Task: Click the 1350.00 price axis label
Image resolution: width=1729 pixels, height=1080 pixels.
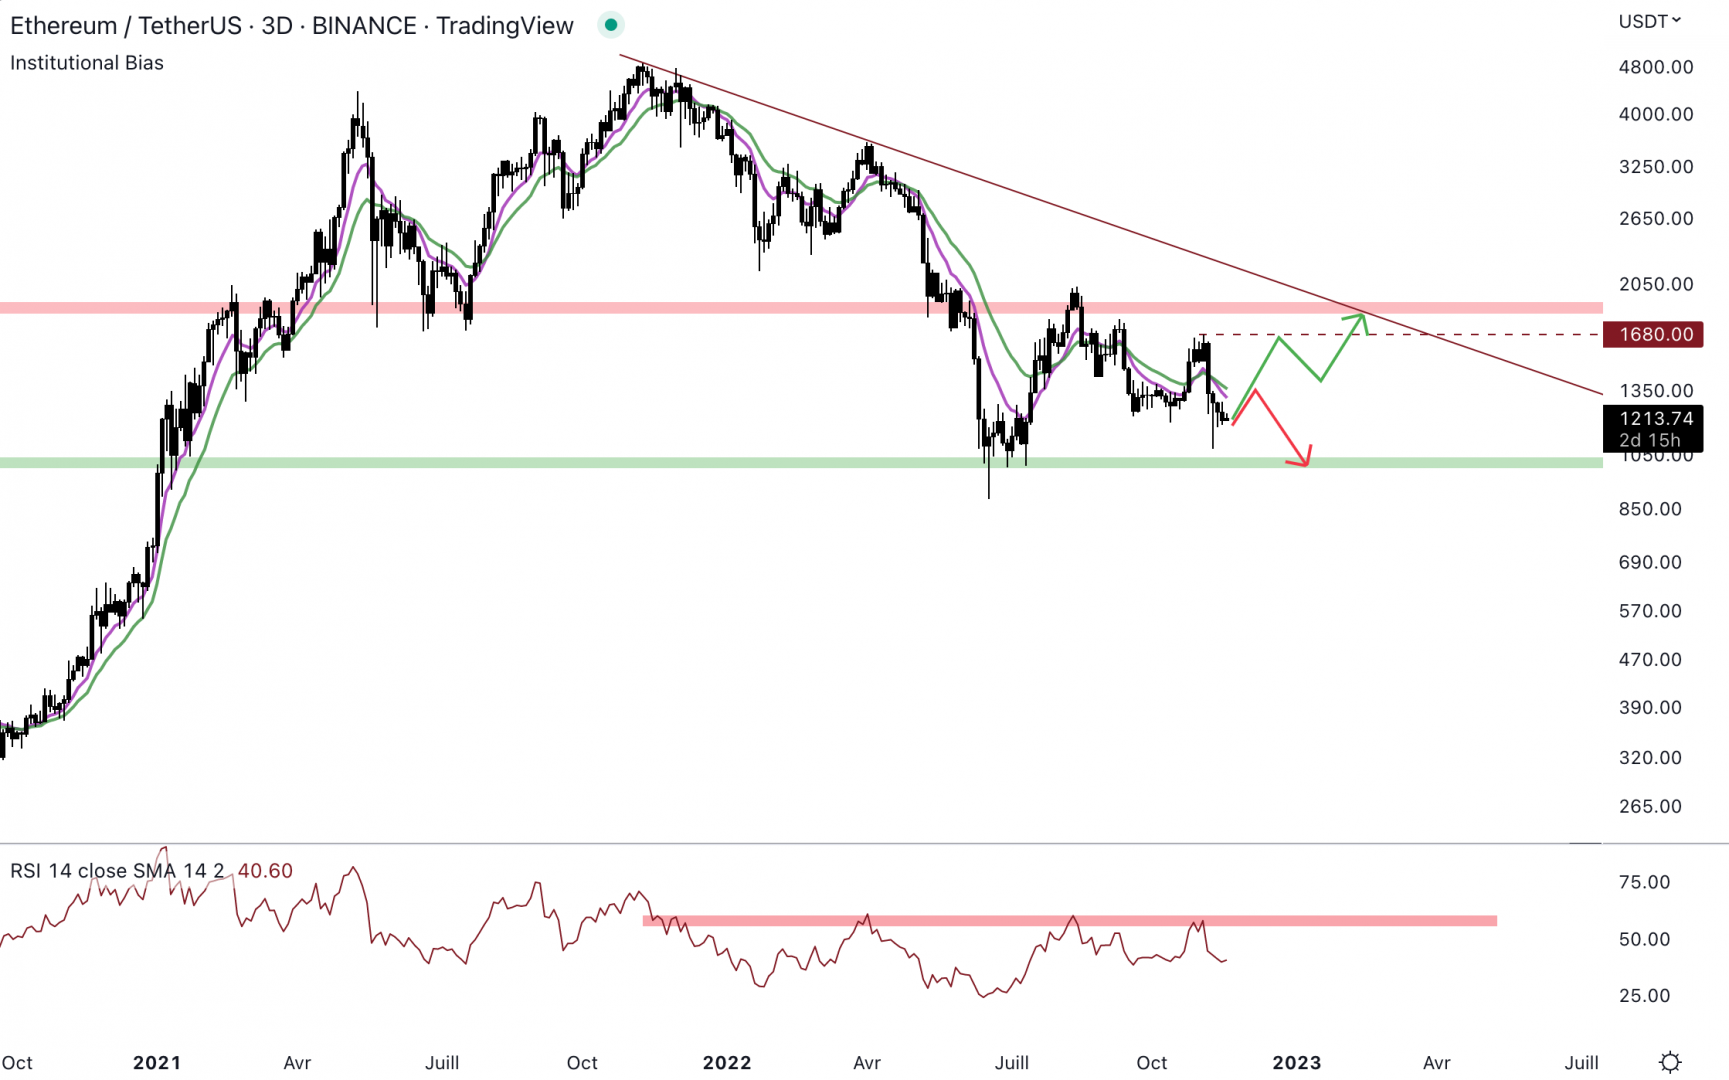Action: coord(1656,391)
